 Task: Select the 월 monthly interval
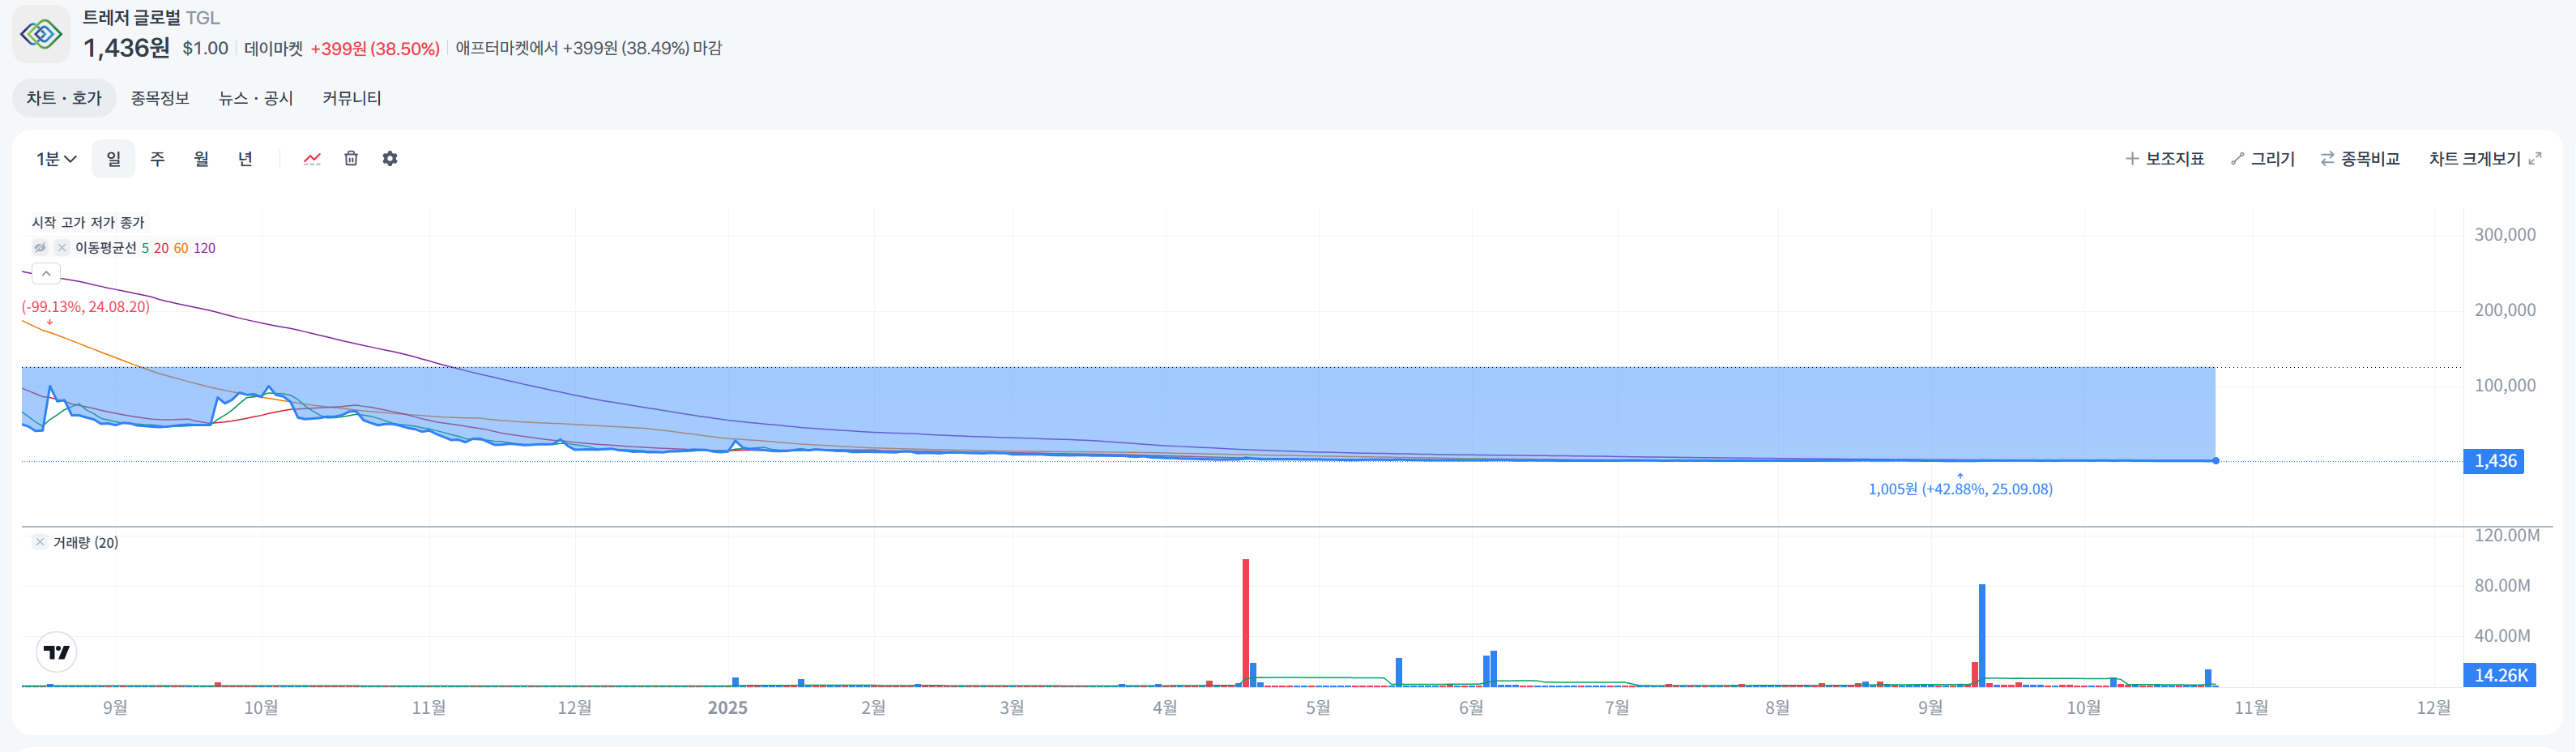(201, 159)
